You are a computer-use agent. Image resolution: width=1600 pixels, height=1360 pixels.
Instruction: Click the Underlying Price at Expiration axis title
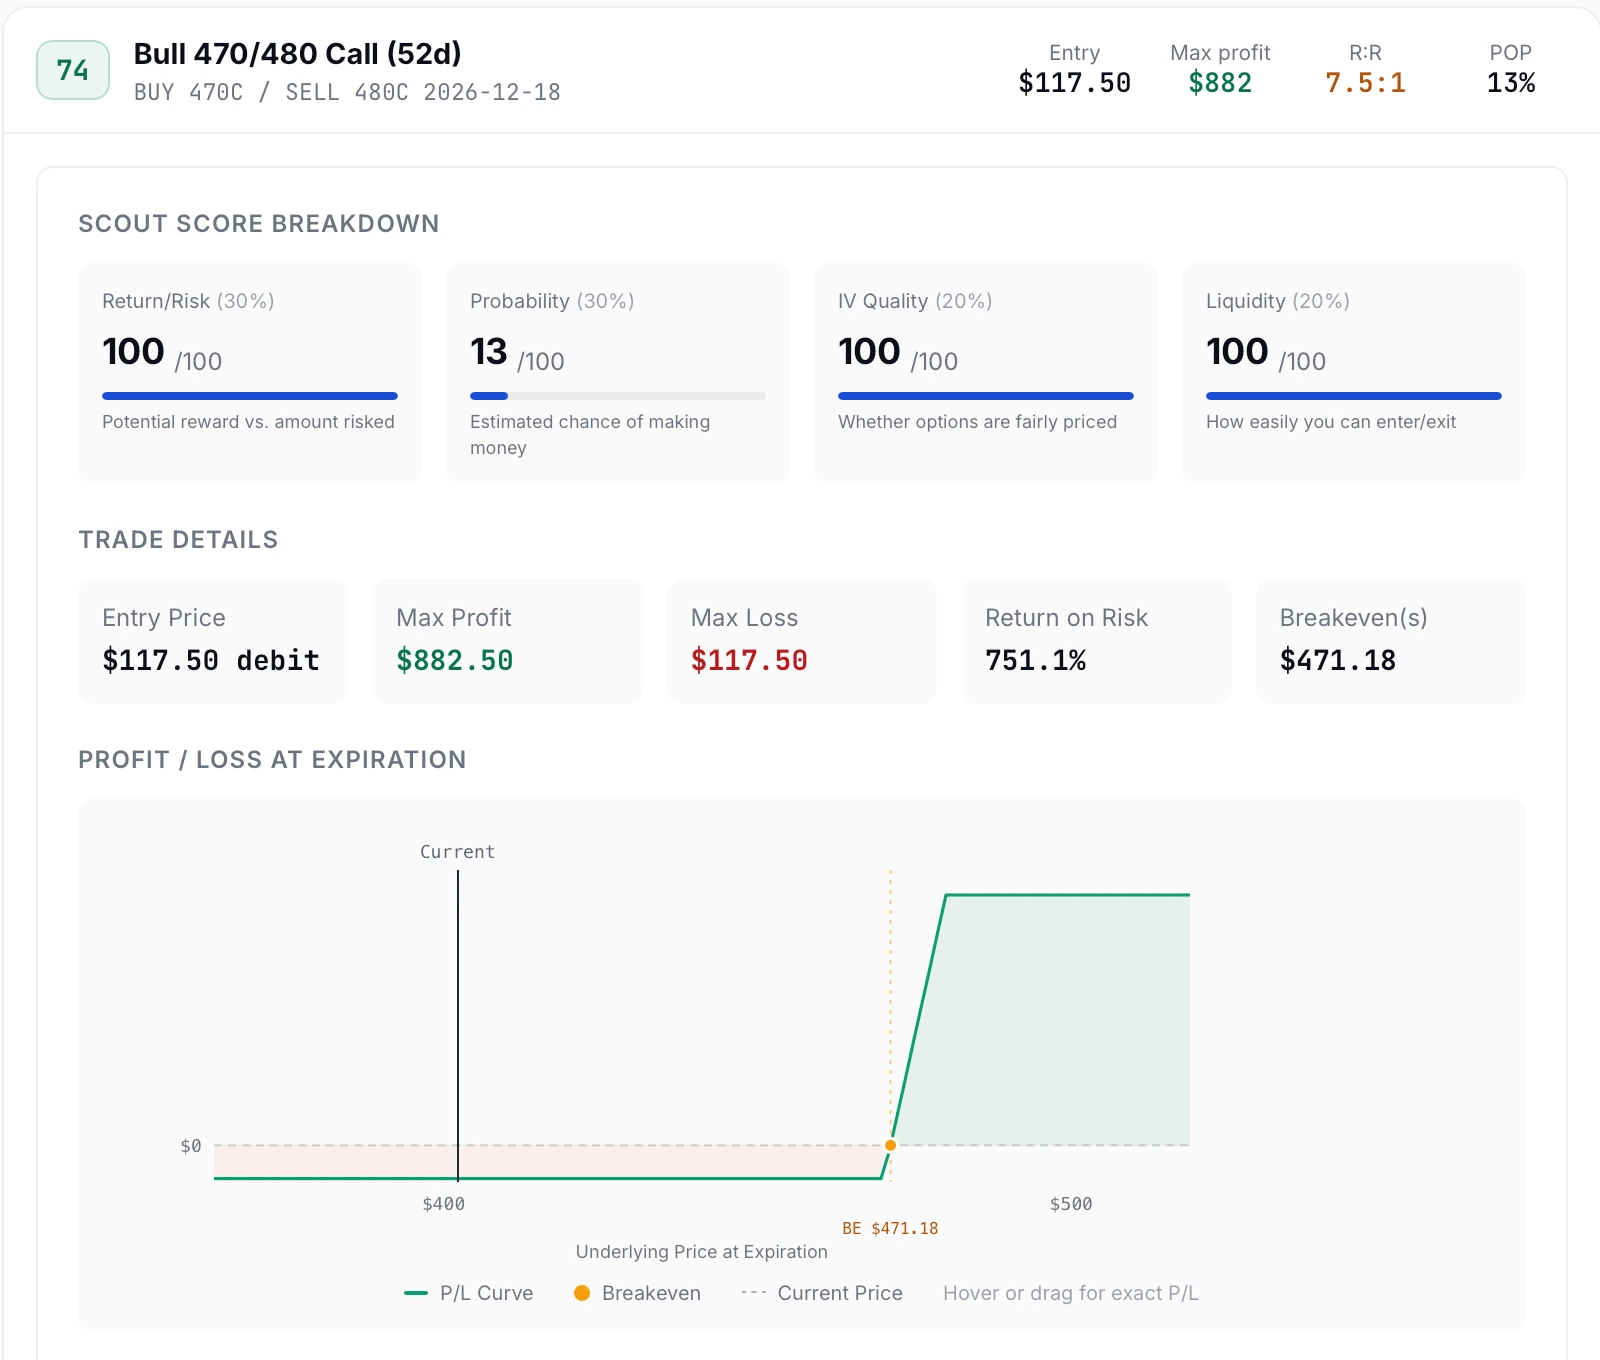point(702,1252)
